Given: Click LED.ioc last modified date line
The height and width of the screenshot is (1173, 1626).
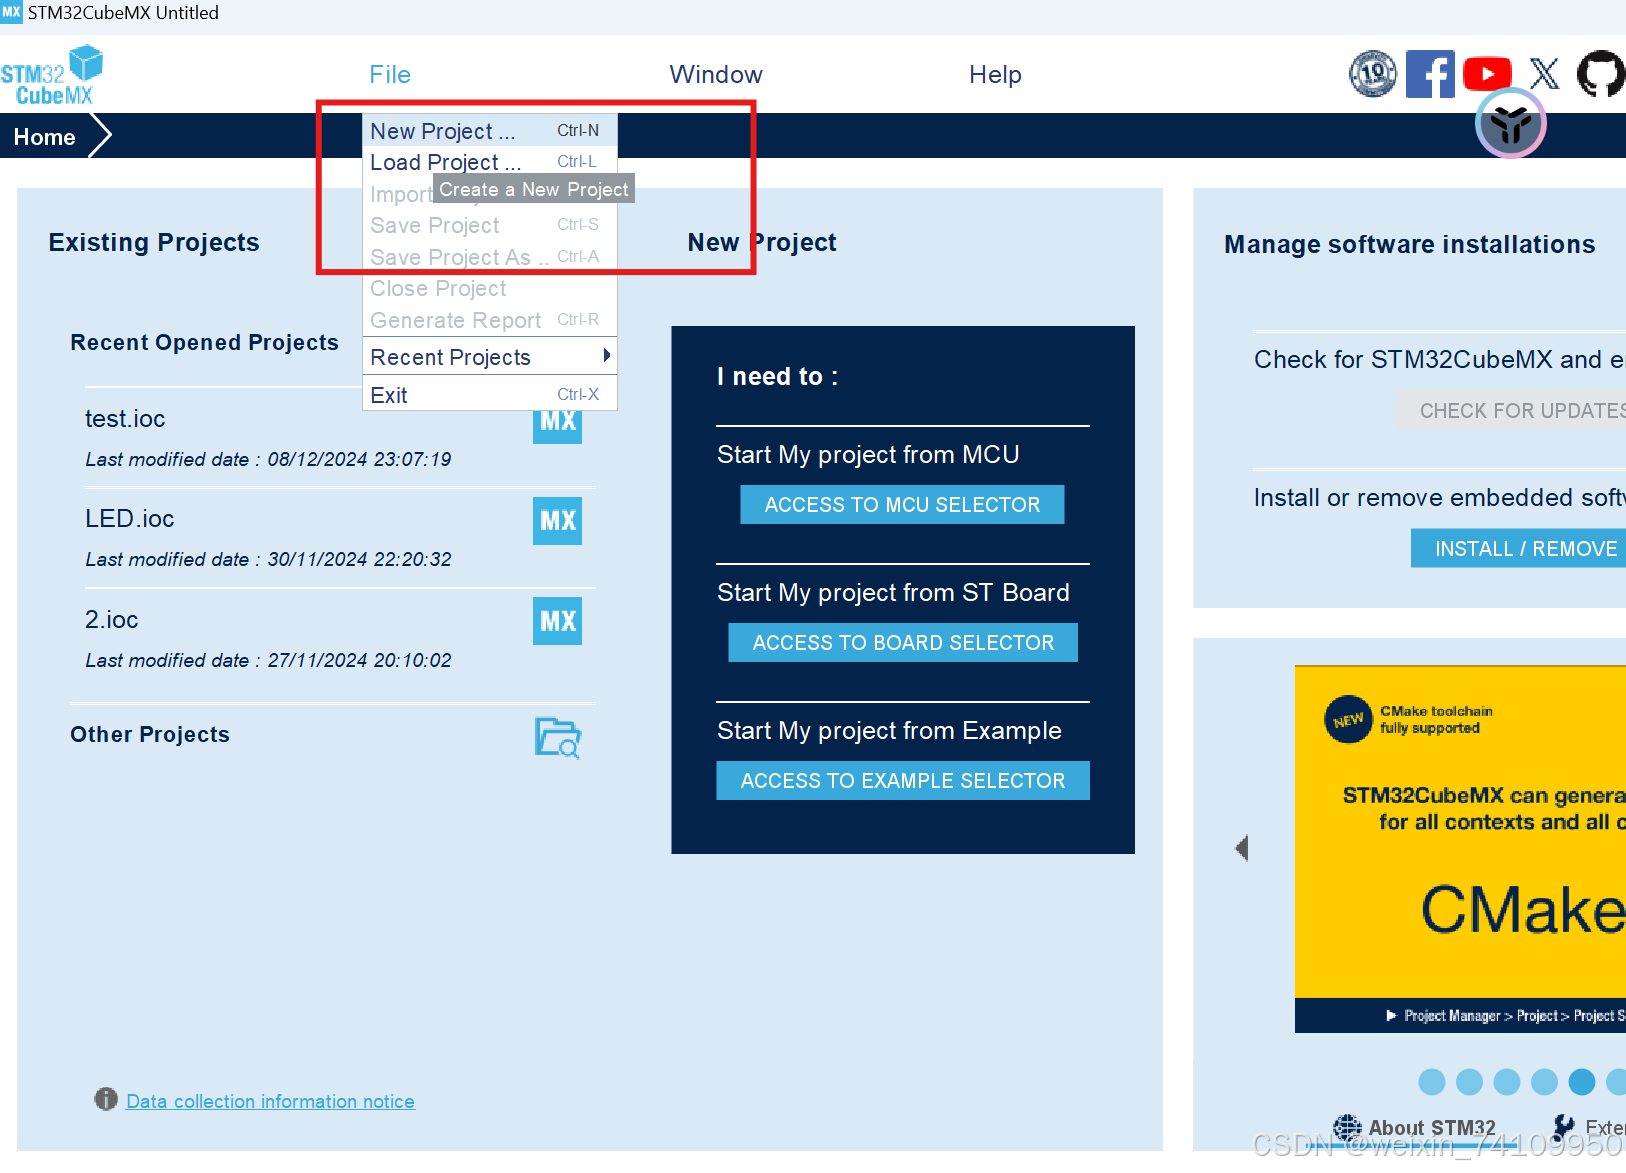Looking at the screenshot, I should [x=268, y=559].
